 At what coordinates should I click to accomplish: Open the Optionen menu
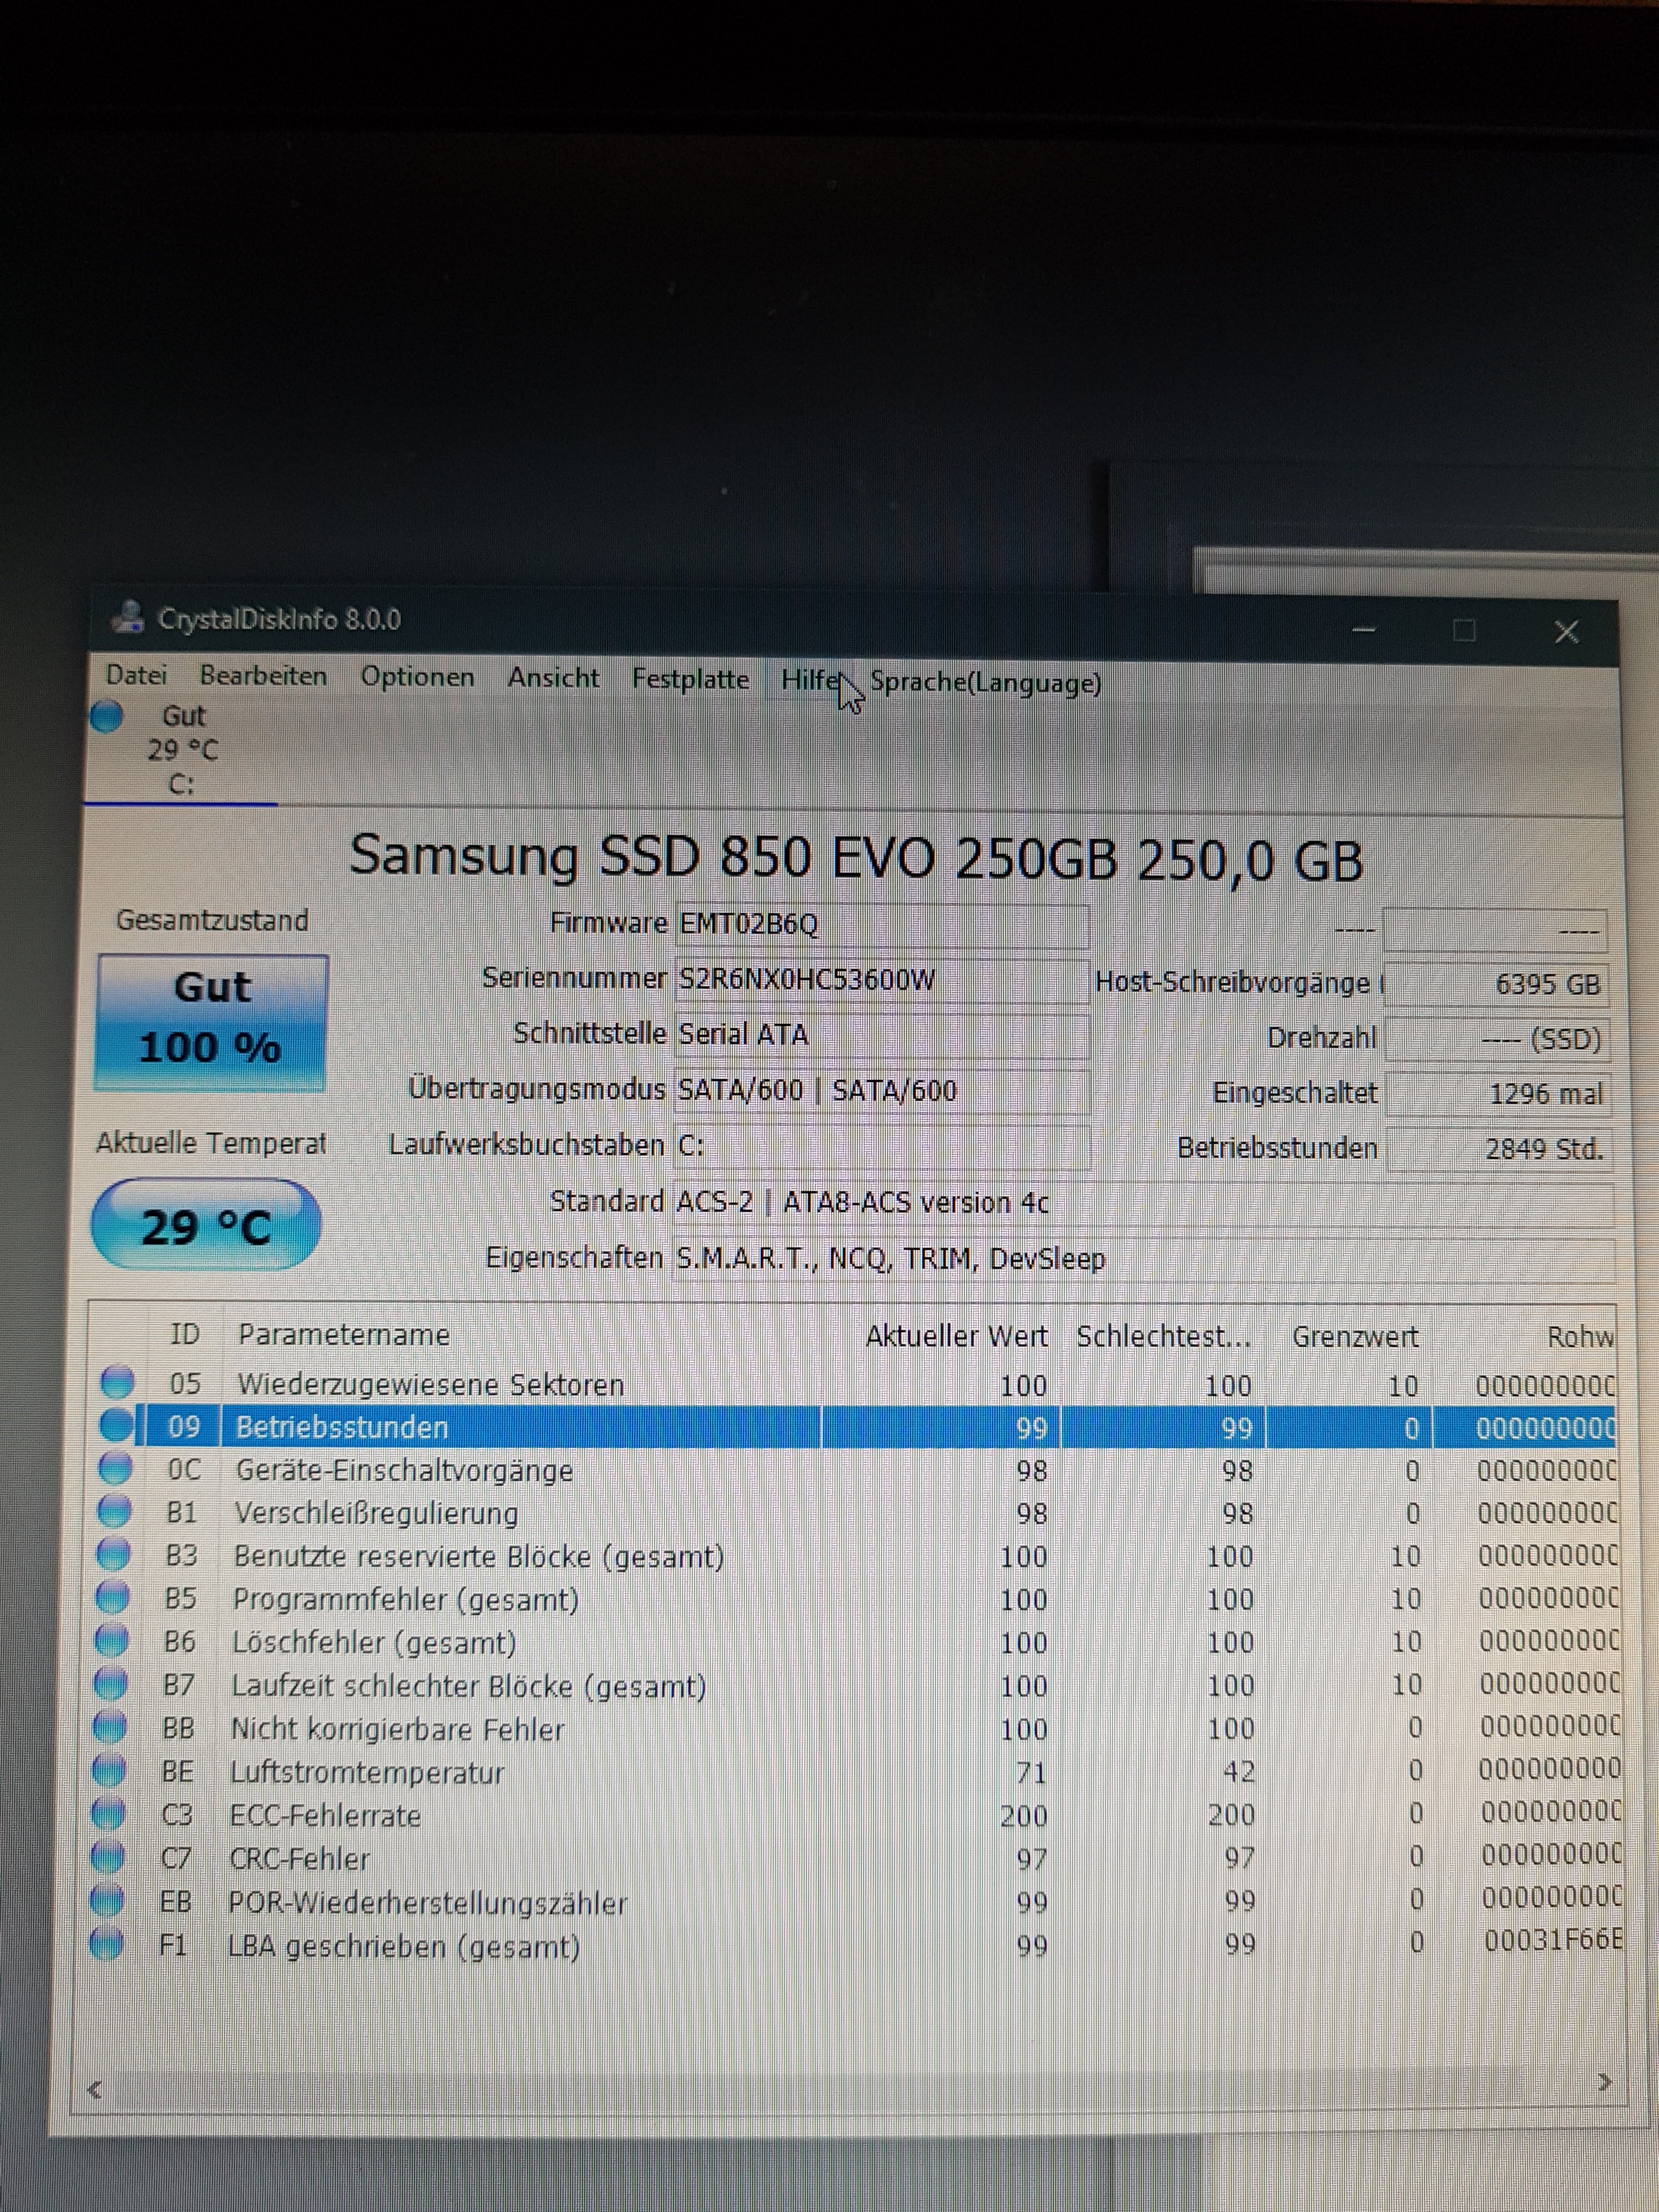[417, 677]
